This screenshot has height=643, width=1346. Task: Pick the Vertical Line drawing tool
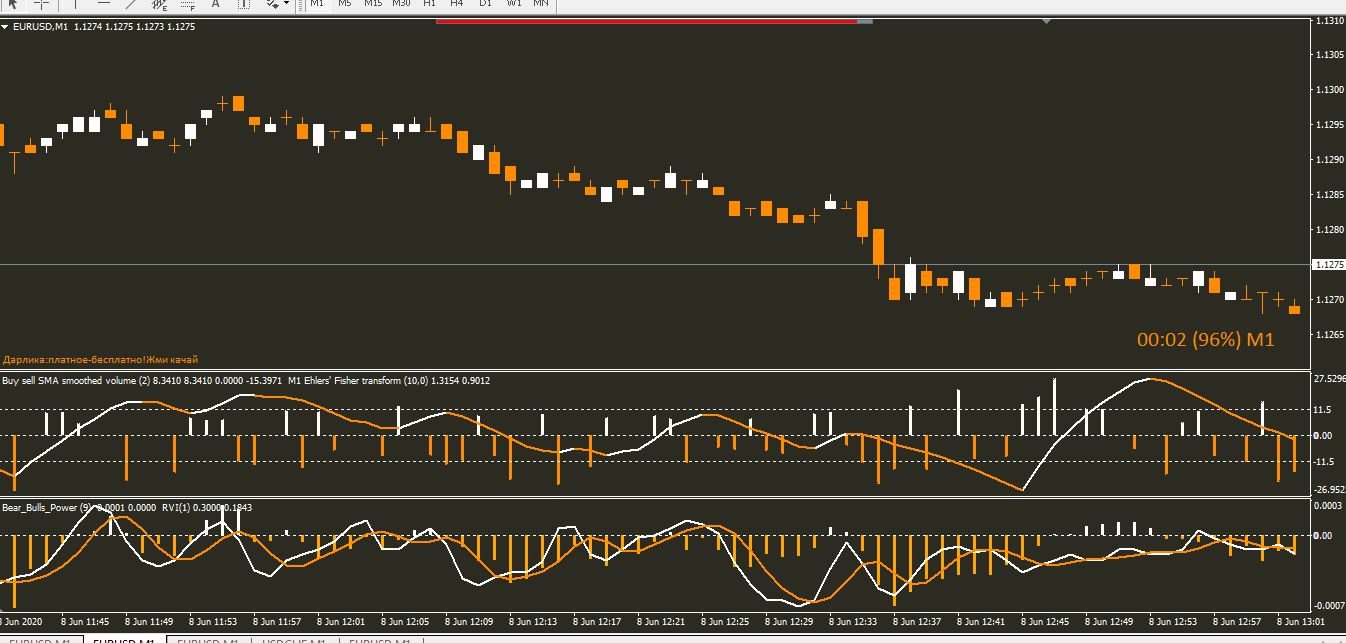(74, 3)
